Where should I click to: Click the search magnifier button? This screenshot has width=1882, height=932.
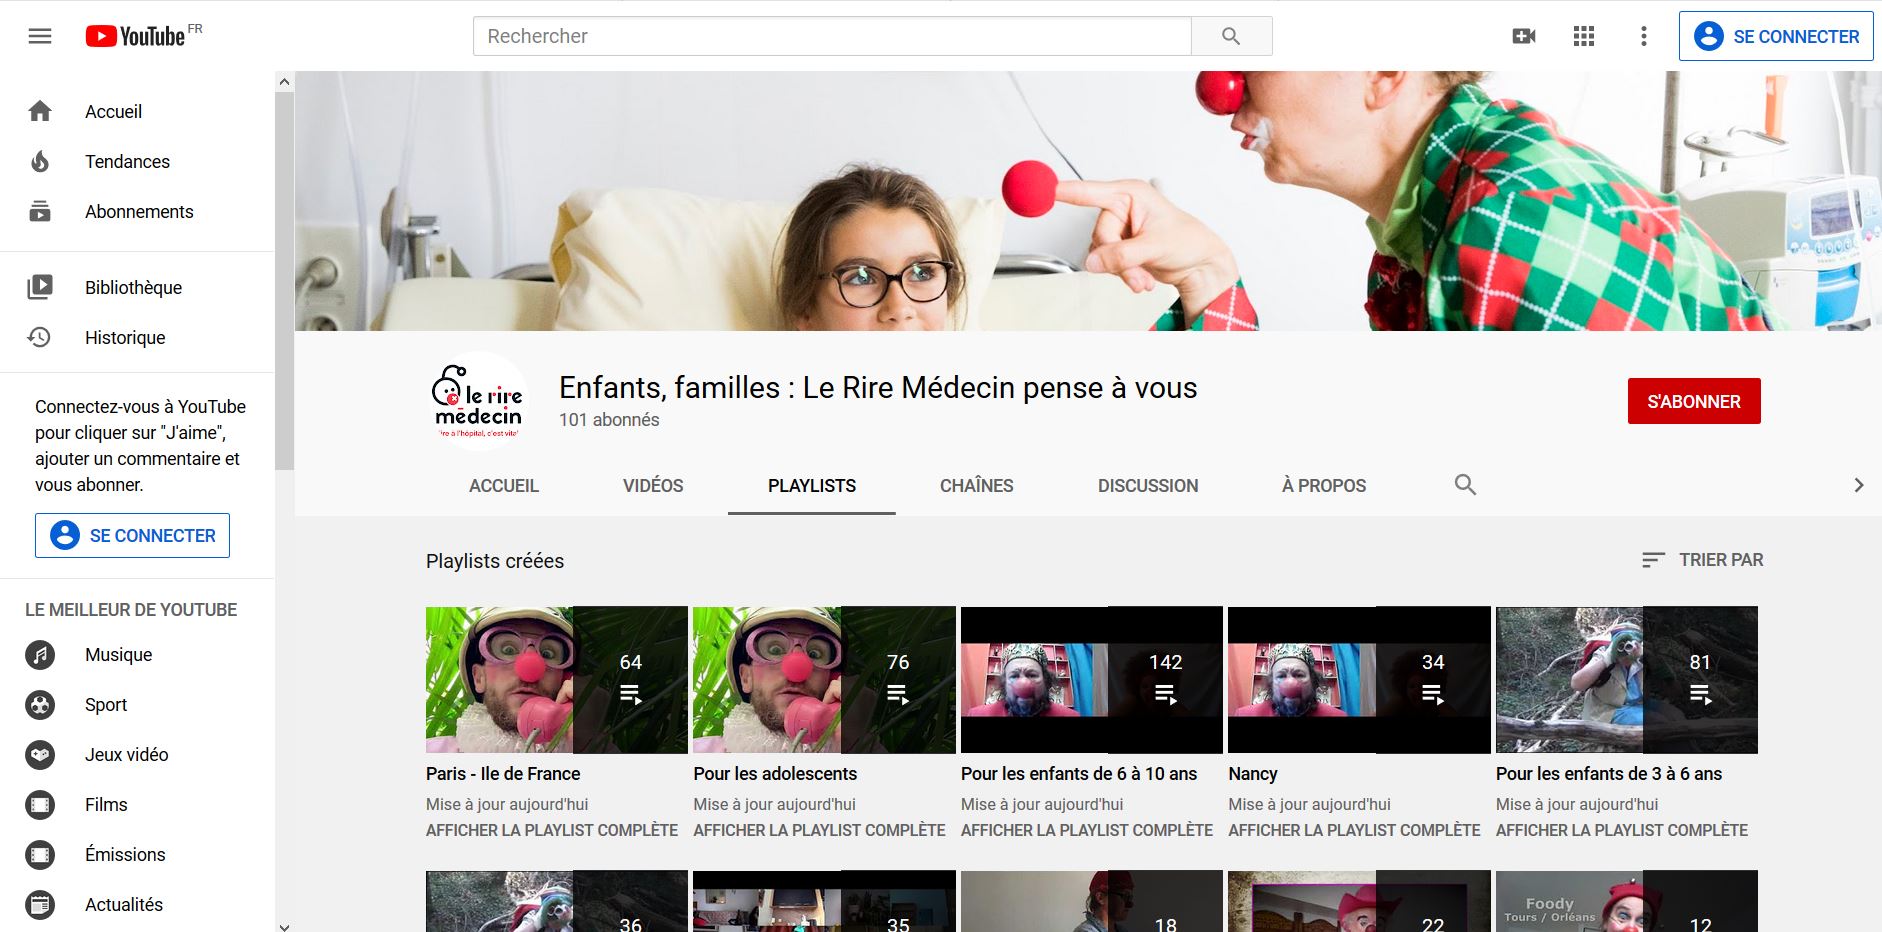tap(1231, 36)
